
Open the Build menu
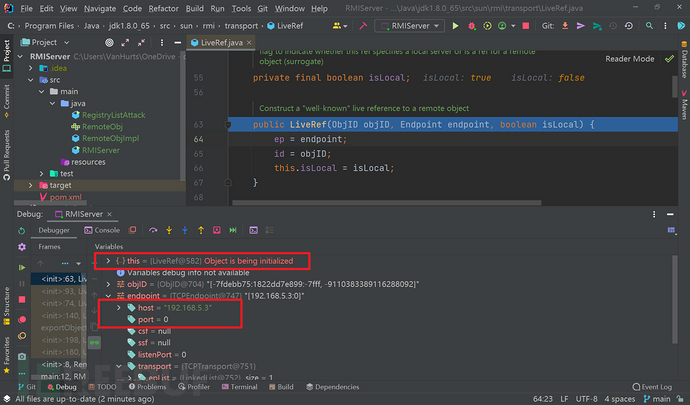[195, 8]
